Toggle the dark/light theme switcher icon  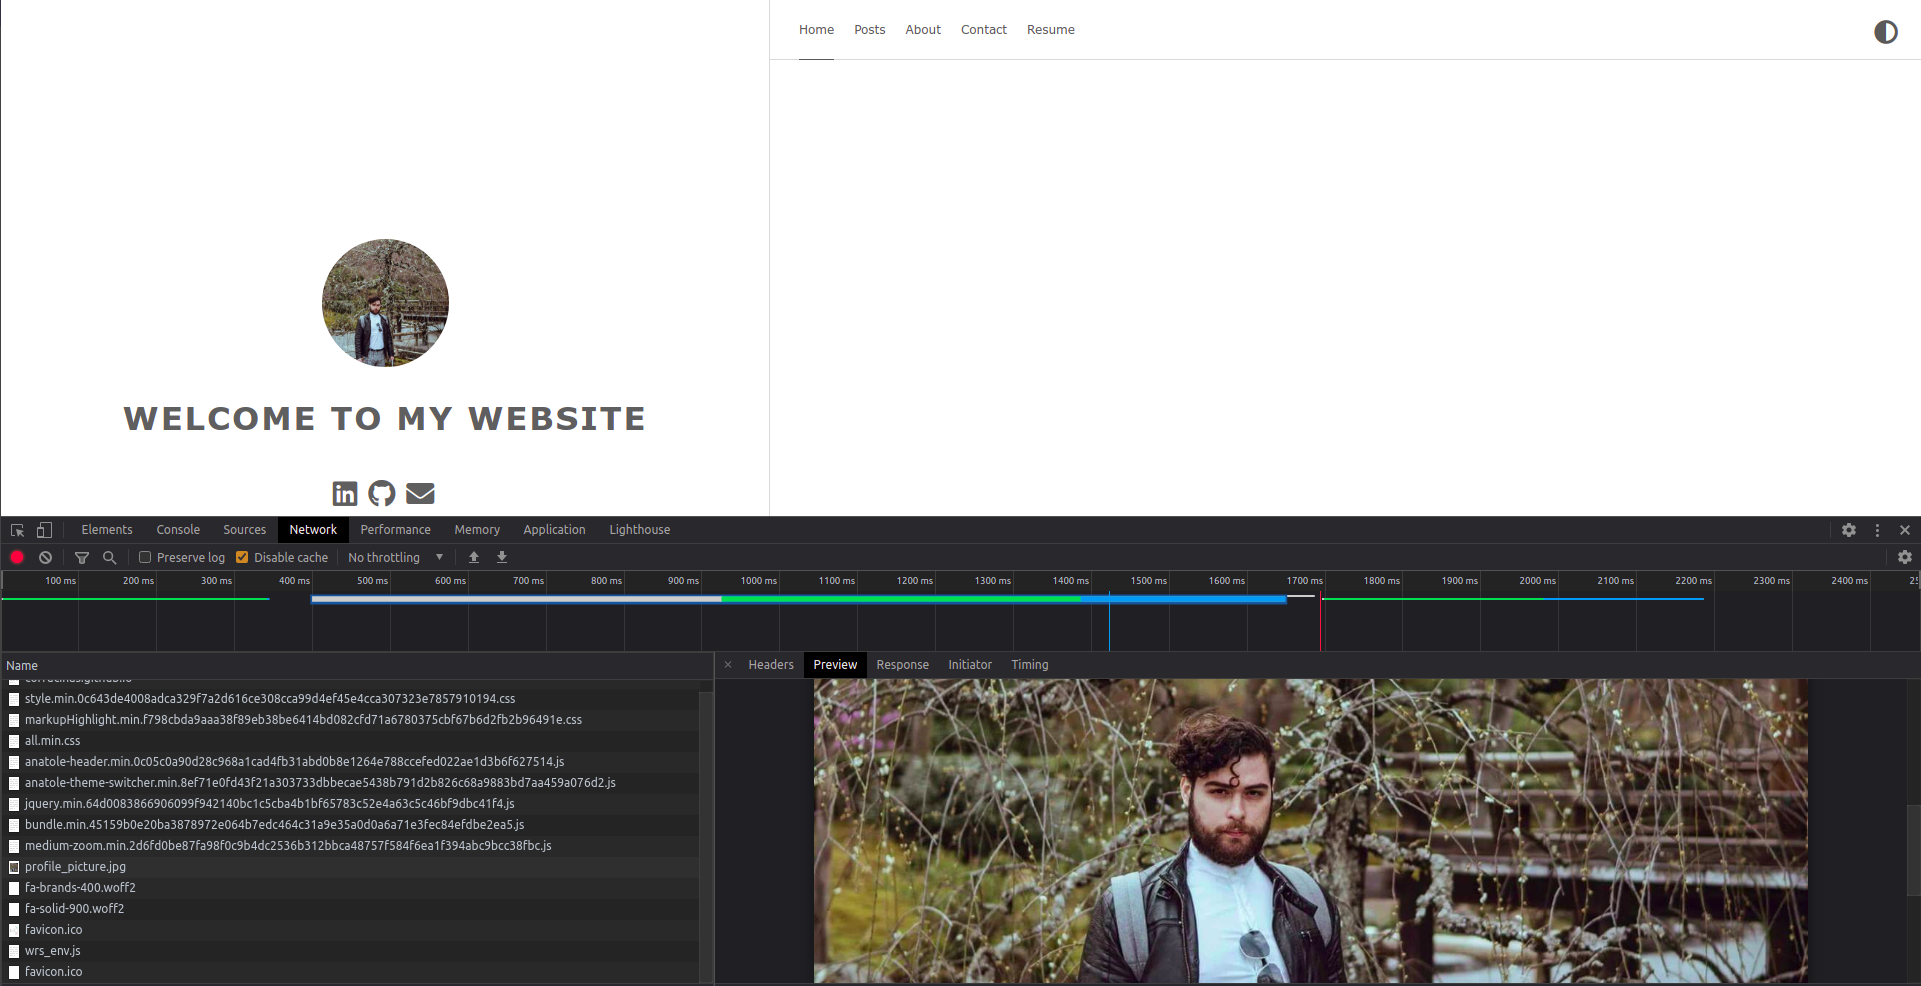click(x=1885, y=32)
